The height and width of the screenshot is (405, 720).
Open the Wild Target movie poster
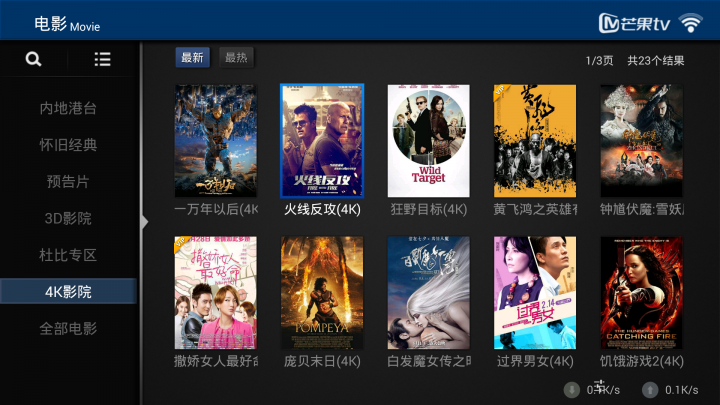[428, 141]
